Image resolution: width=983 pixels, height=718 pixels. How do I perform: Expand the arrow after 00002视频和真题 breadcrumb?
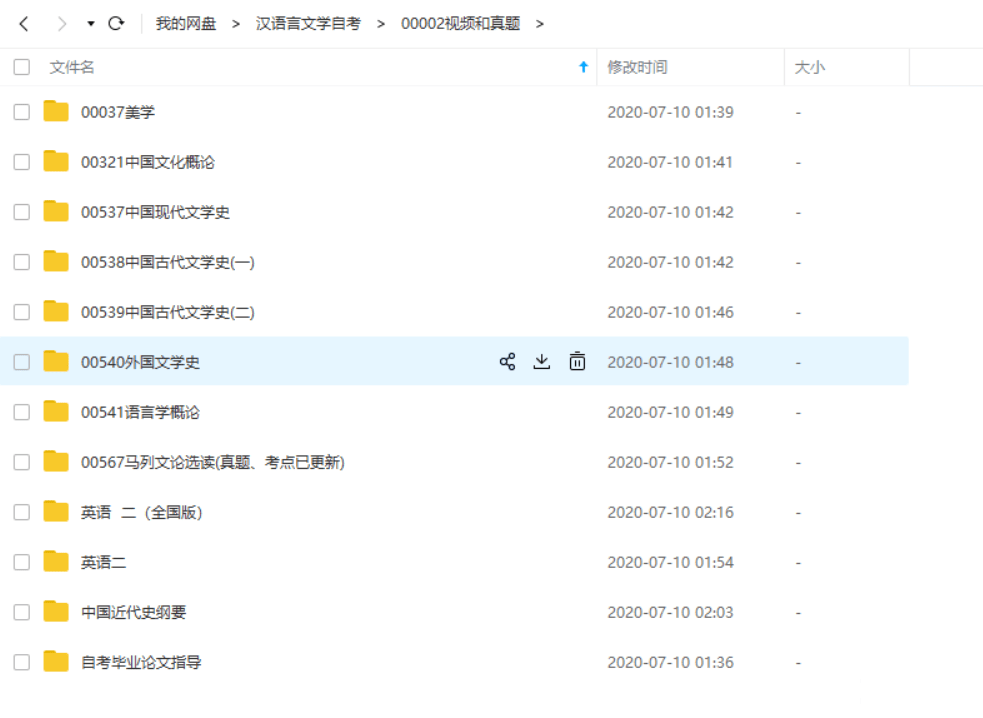click(540, 23)
